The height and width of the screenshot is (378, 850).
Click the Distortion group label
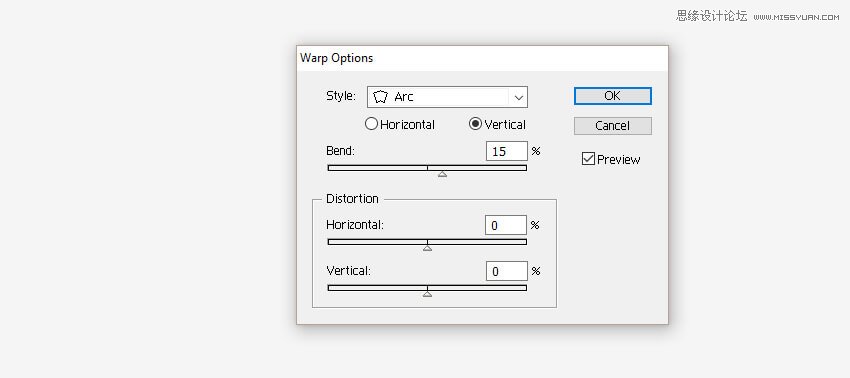click(352, 198)
